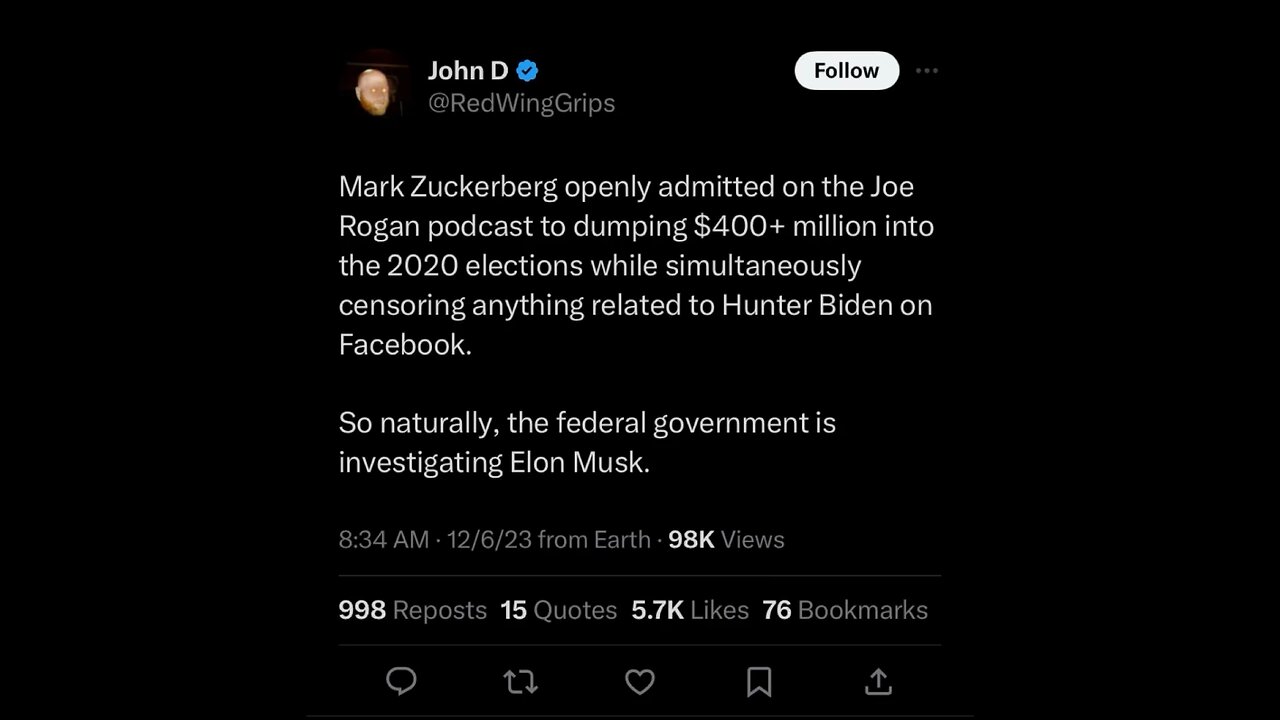Click the 'from Earth' location text
The width and height of the screenshot is (1280, 720).
594,539
